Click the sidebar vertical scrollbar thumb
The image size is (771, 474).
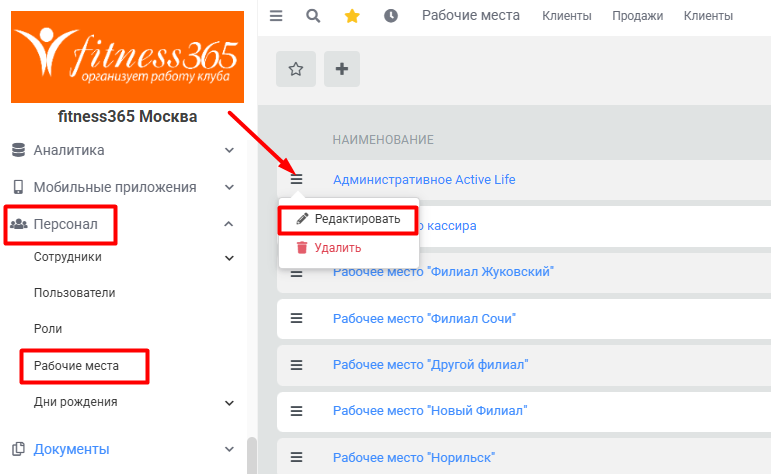click(252, 455)
